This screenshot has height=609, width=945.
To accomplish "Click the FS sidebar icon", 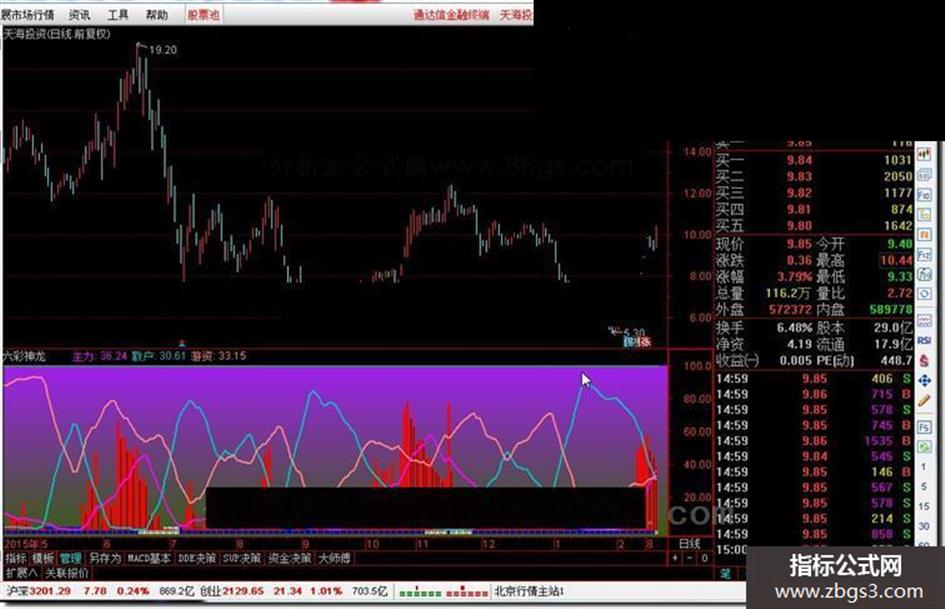I will (924, 427).
